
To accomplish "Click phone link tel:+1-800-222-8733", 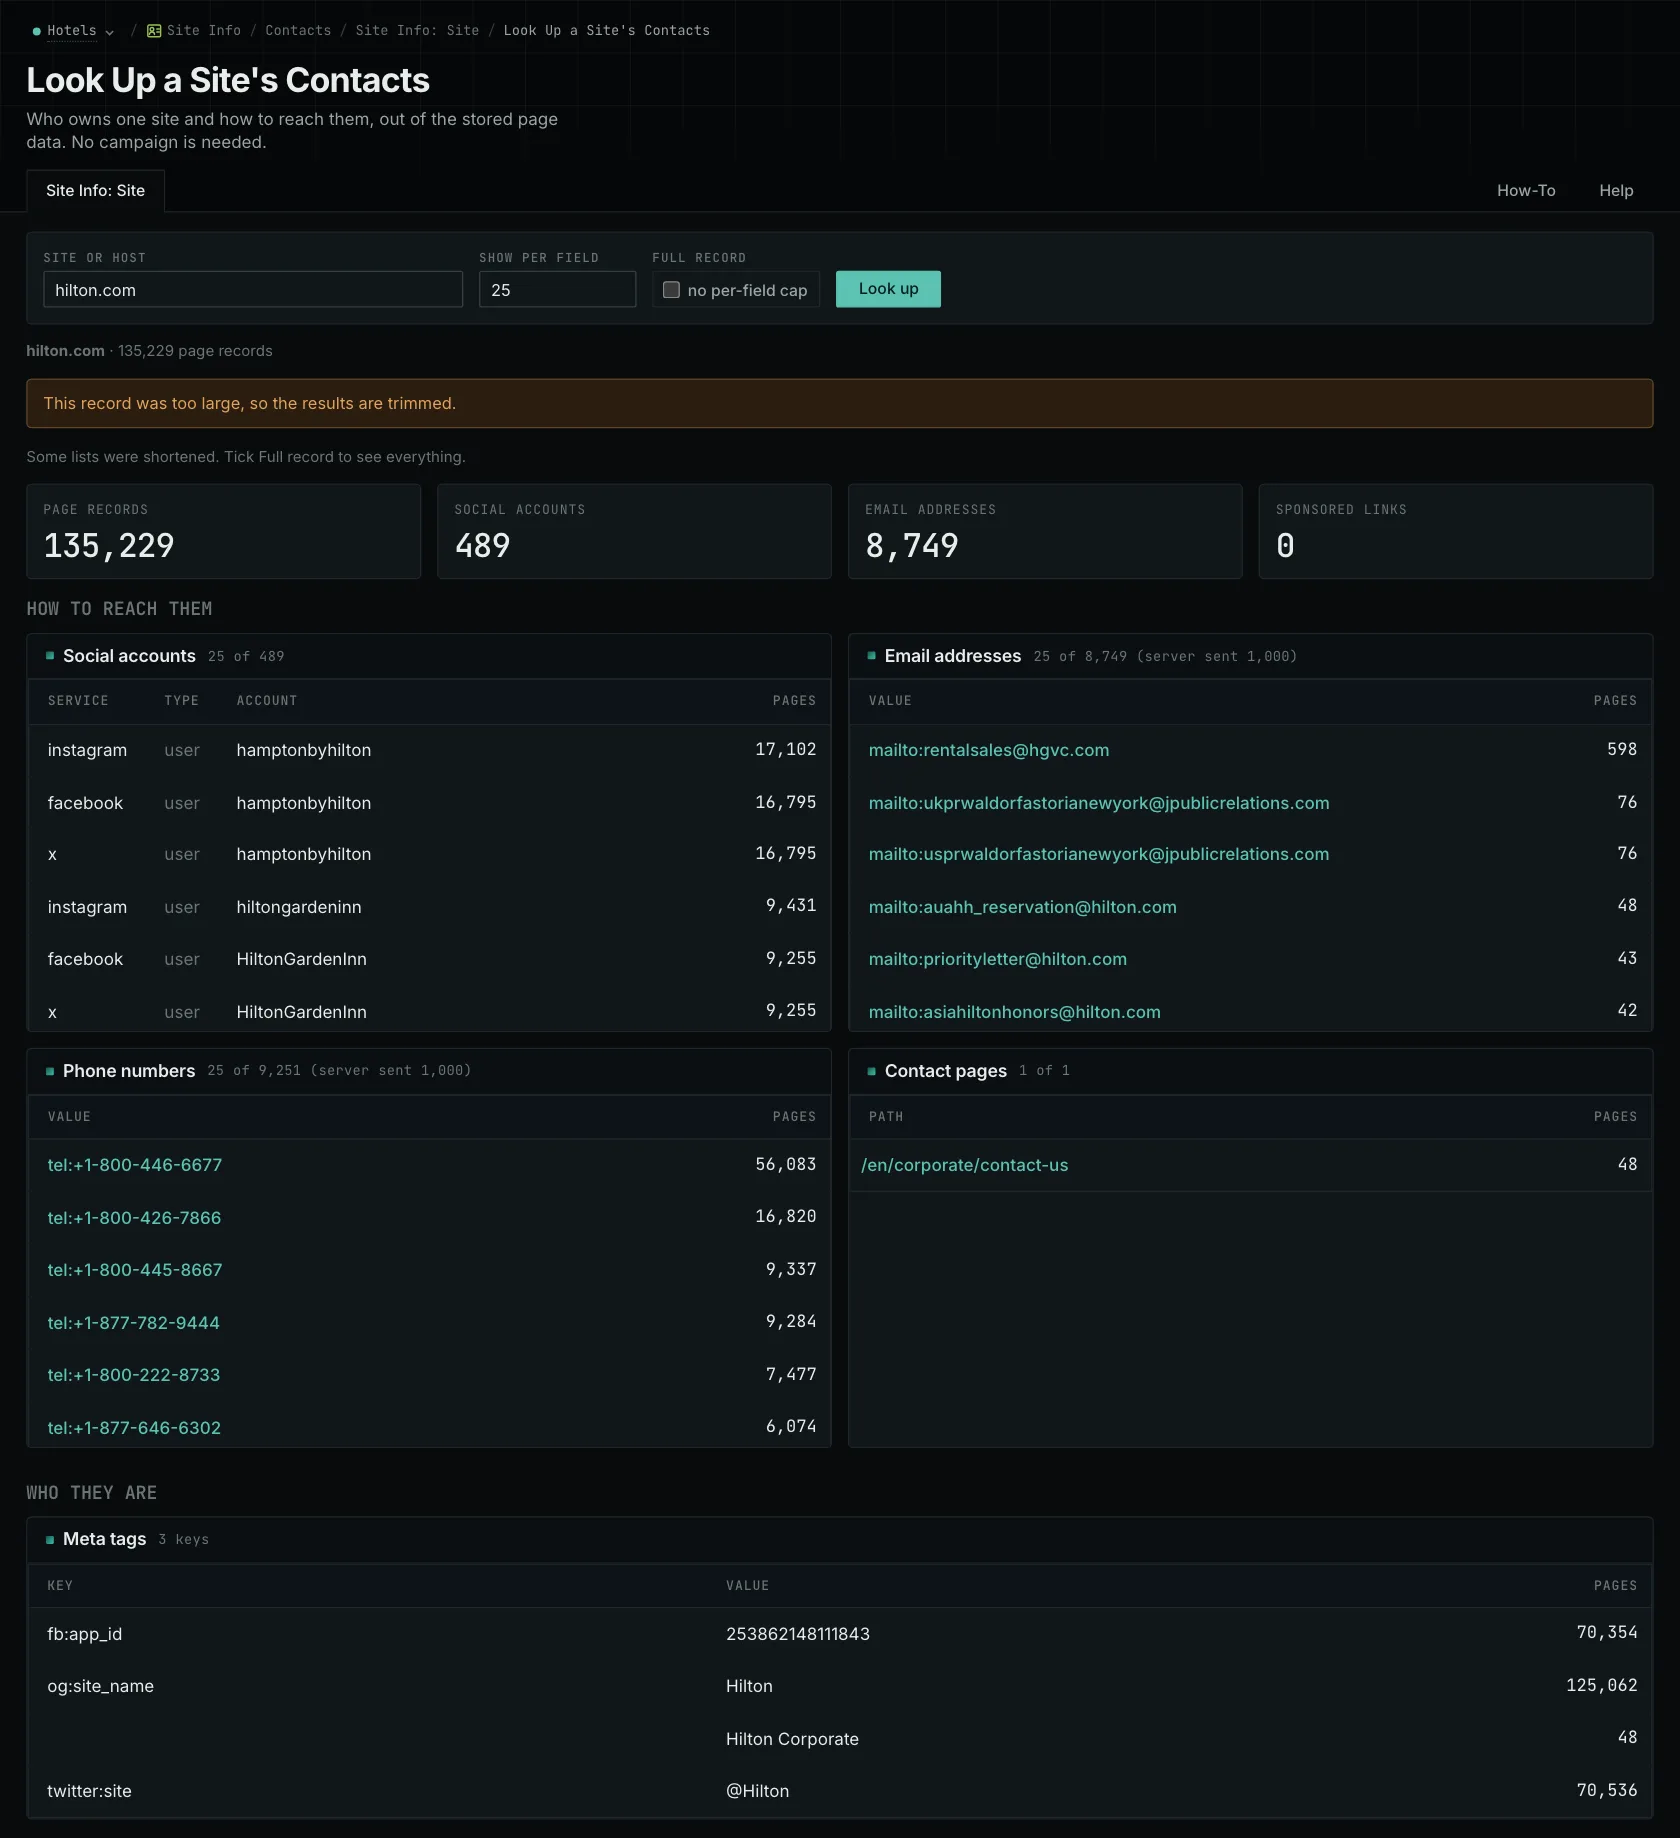I will [x=133, y=1375].
